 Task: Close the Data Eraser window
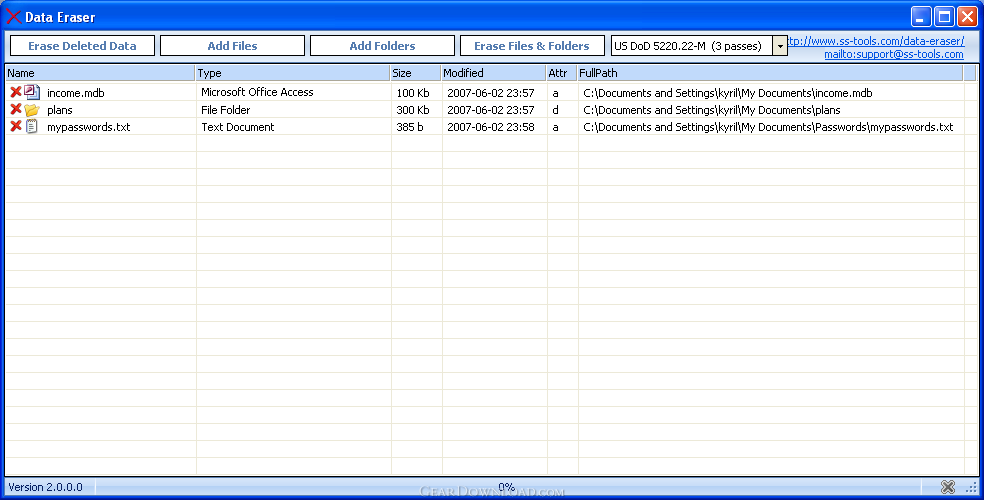point(967,16)
